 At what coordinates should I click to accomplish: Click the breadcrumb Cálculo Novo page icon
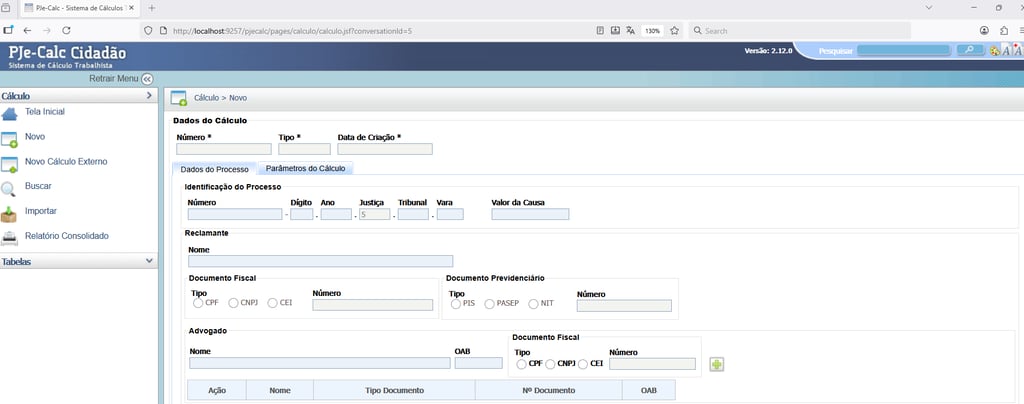tap(178, 98)
